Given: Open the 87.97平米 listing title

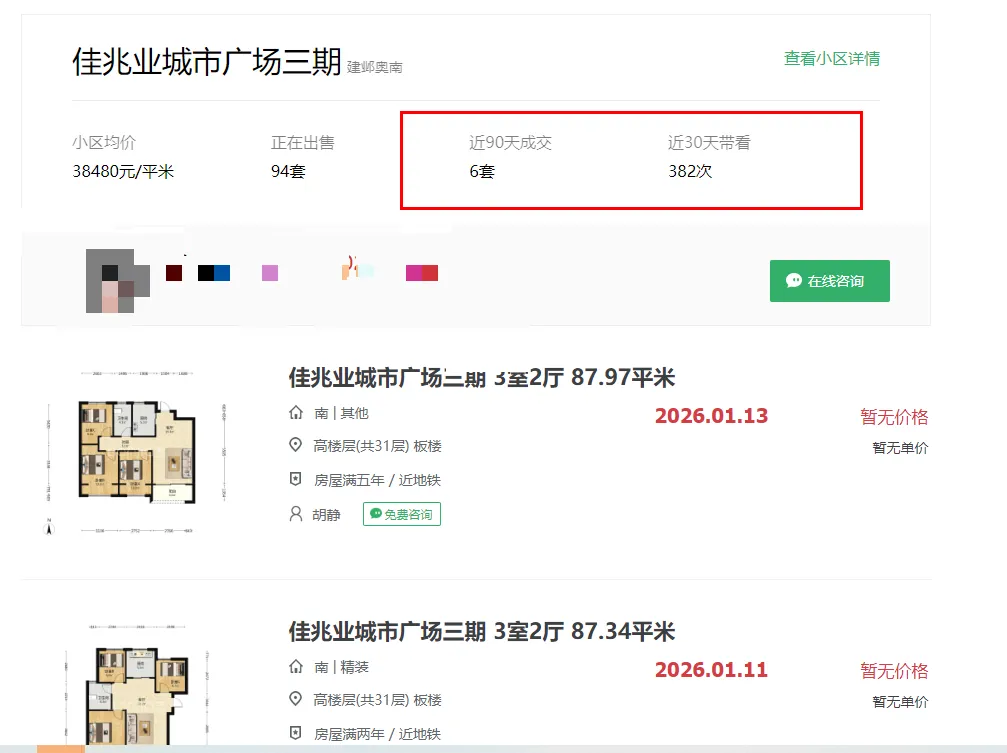Looking at the screenshot, I should [482, 377].
